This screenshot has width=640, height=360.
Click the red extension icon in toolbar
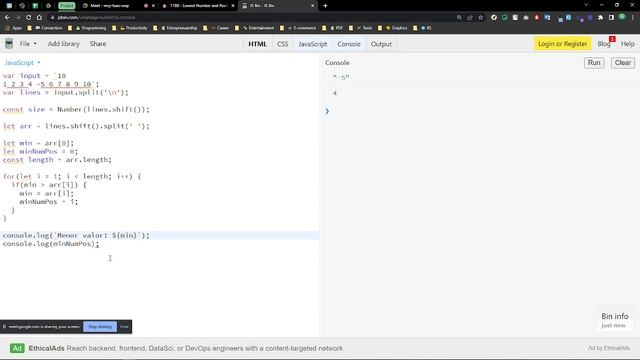(537, 18)
